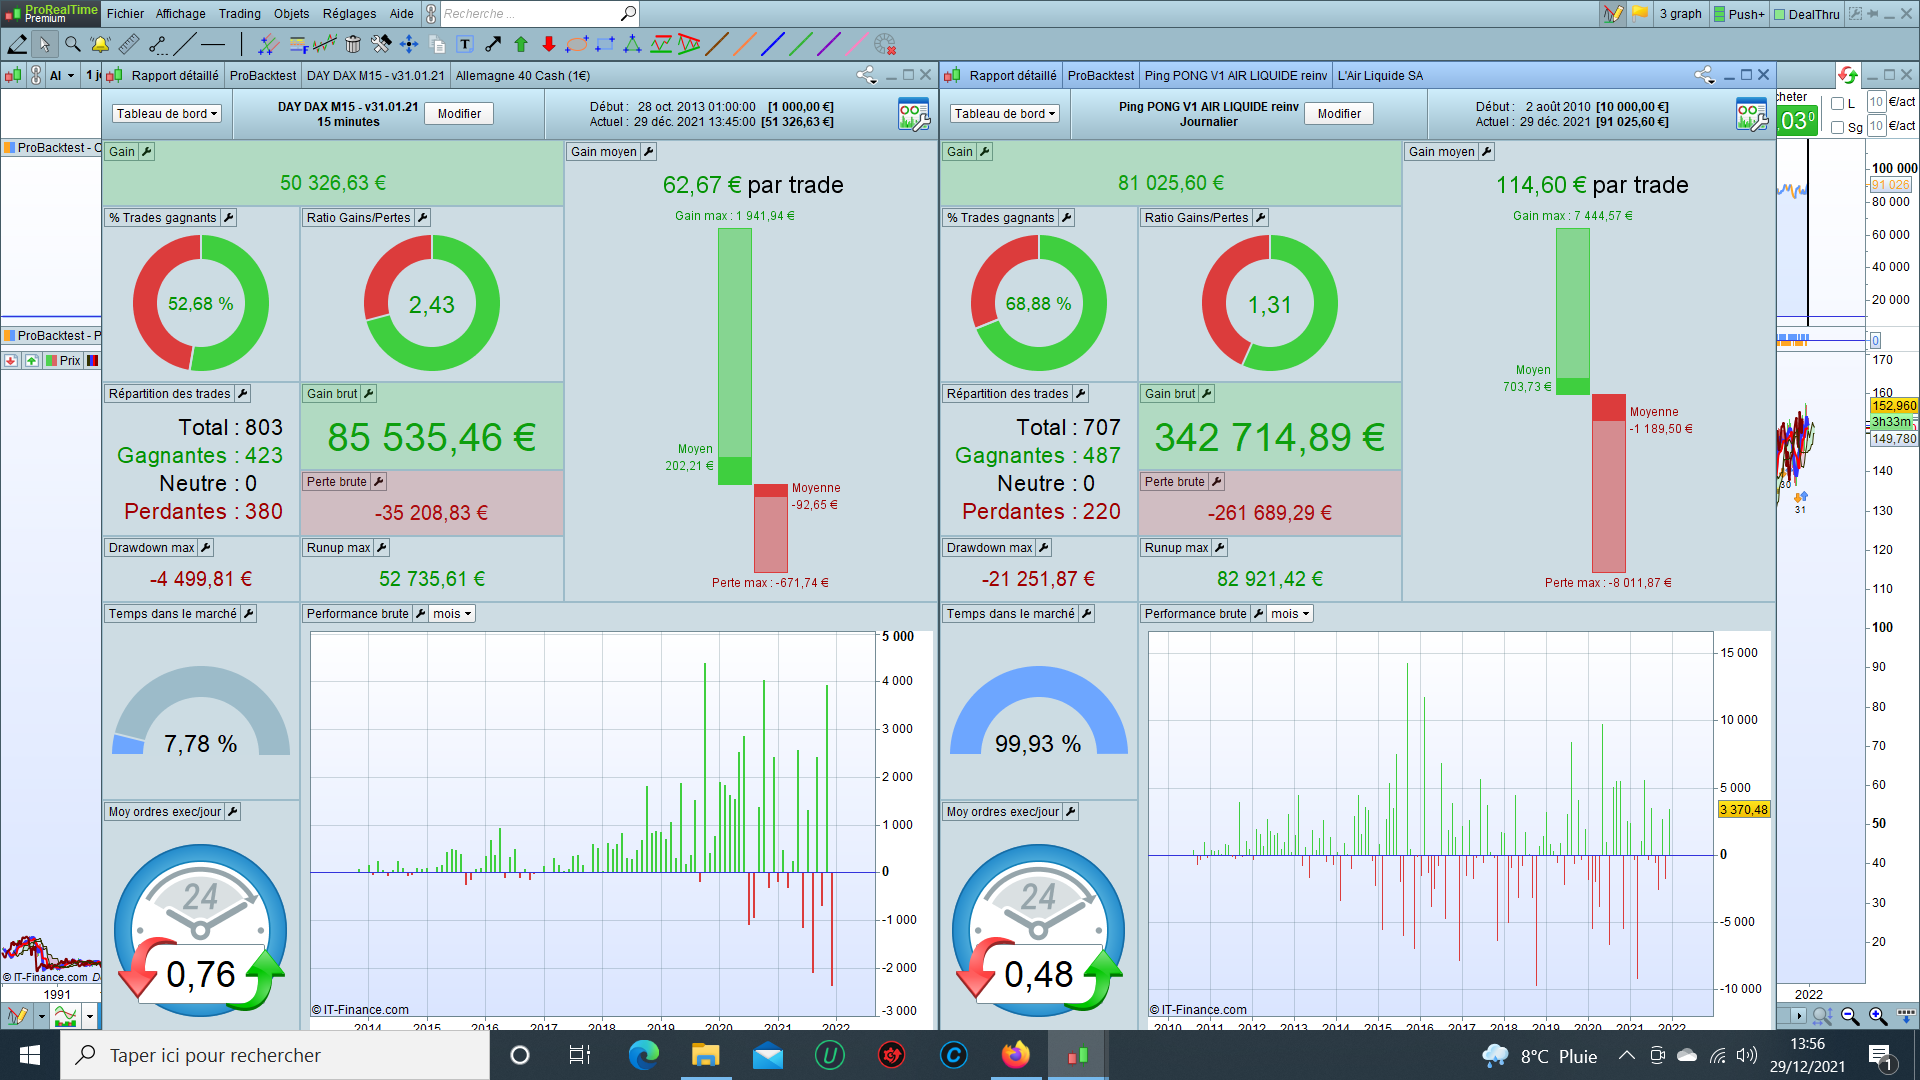Open the Trading menu
The image size is (1920, 1080).
(239, 13)
